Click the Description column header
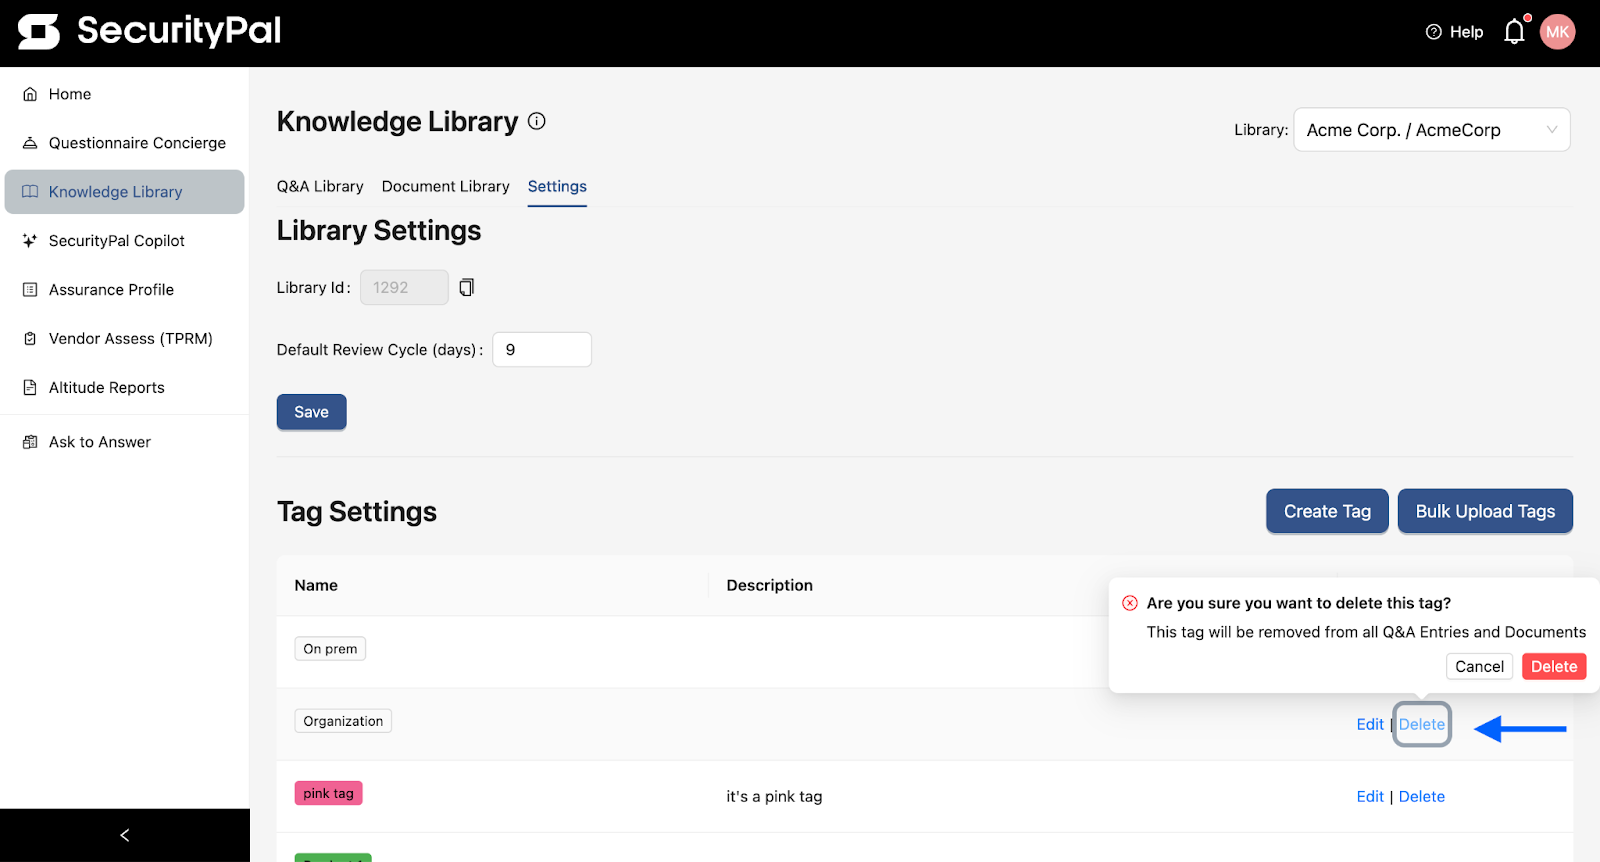 click(x=770, y=586)
